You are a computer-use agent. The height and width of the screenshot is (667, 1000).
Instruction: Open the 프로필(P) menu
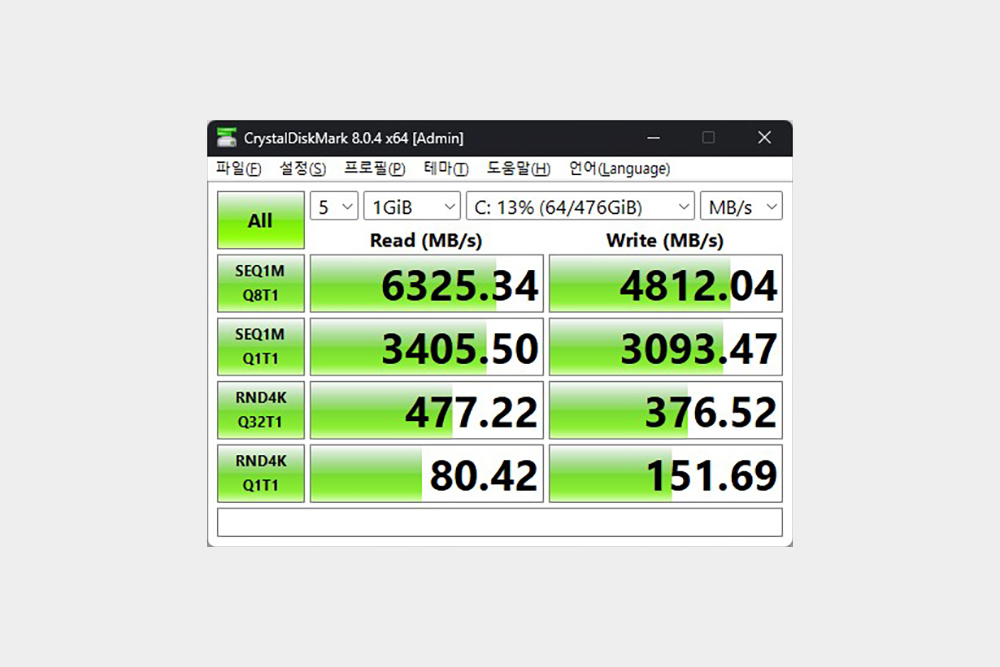375,168
